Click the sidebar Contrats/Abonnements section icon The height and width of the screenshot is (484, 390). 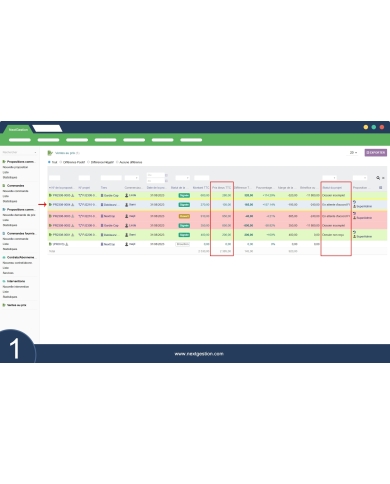point(4,257)
